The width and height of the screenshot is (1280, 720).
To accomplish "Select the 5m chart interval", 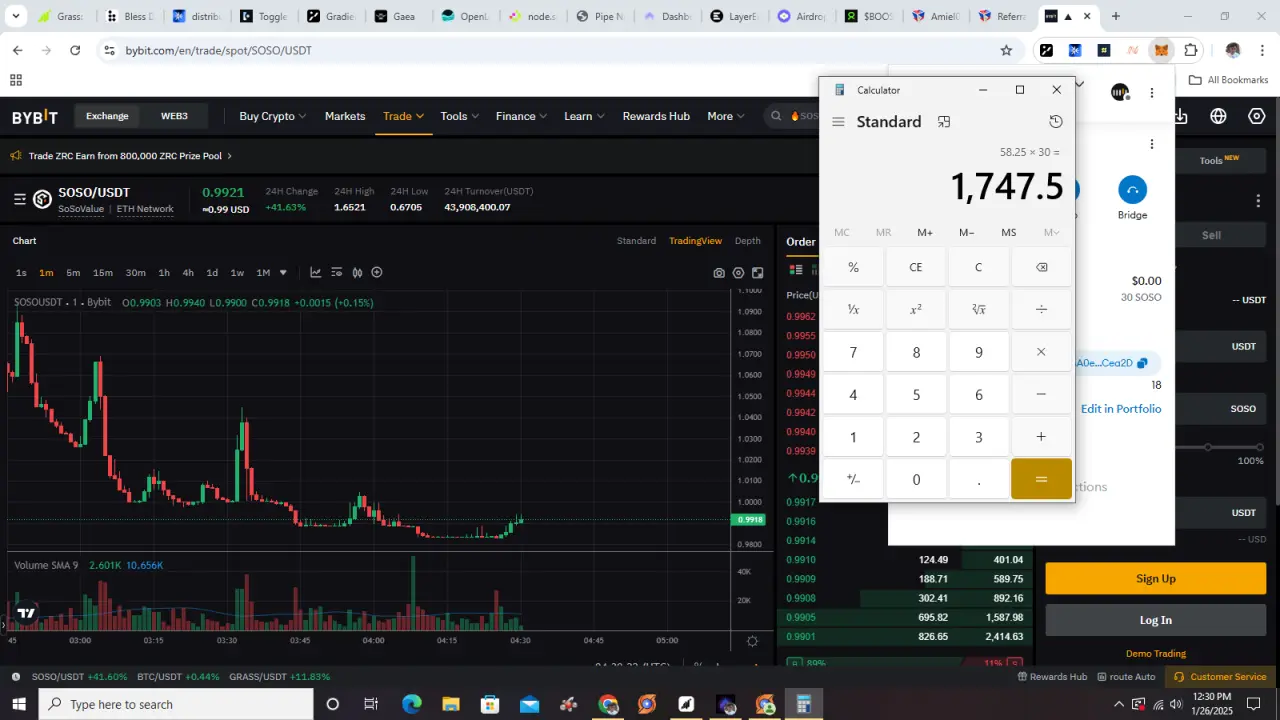I will click(x=73, y=273).
